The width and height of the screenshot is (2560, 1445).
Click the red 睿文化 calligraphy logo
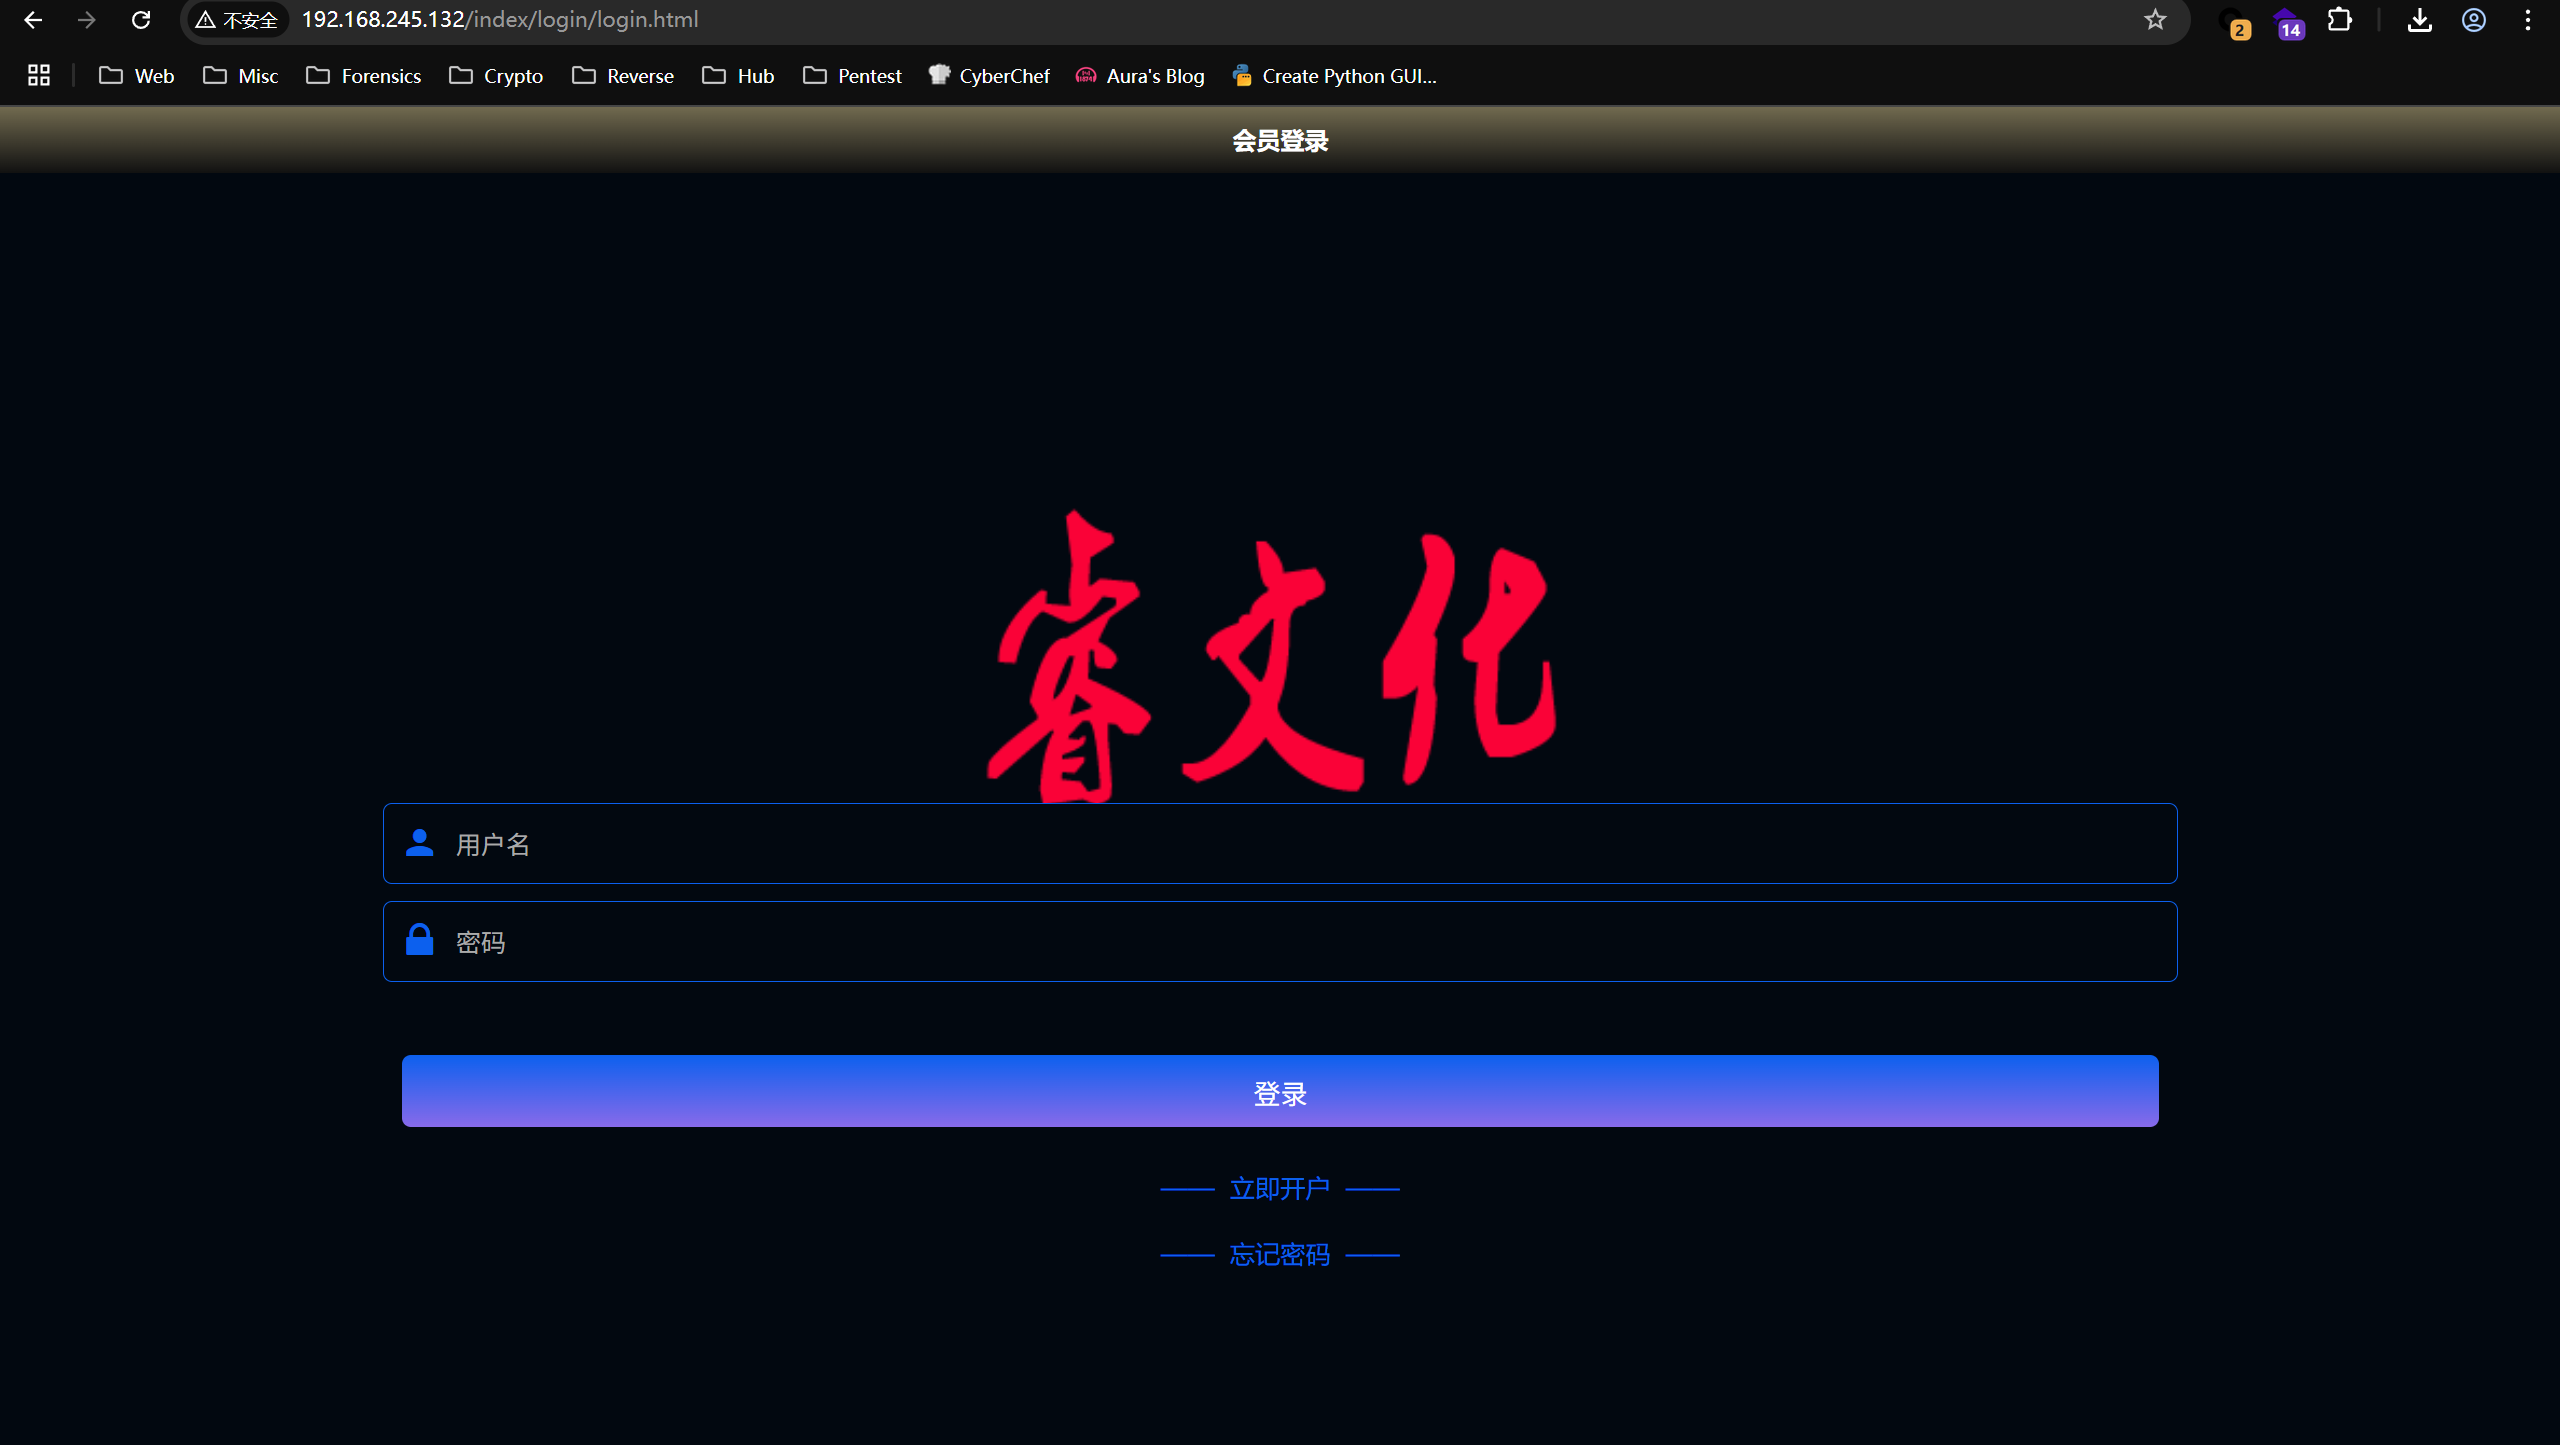click(x=1272, y=655)
